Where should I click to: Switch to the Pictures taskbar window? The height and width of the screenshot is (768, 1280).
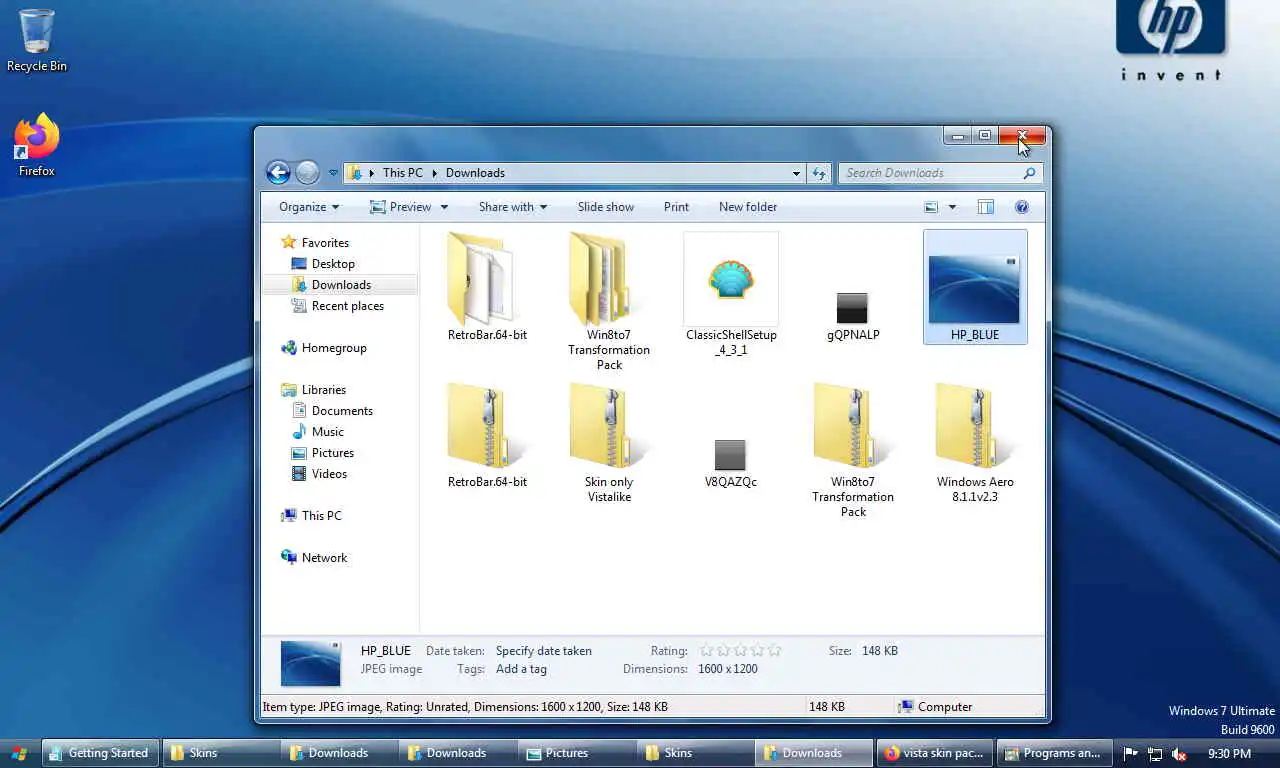click(577, 753)
